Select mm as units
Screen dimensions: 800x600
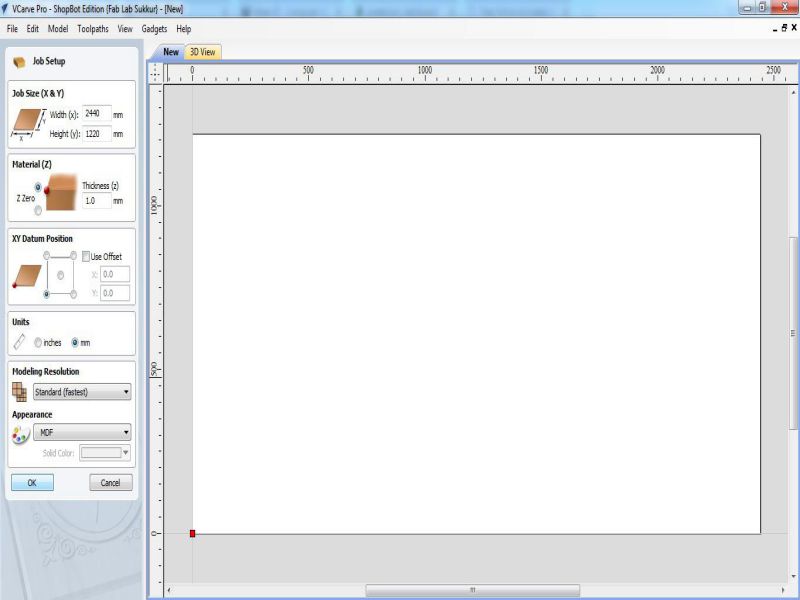tap(75, 343)
